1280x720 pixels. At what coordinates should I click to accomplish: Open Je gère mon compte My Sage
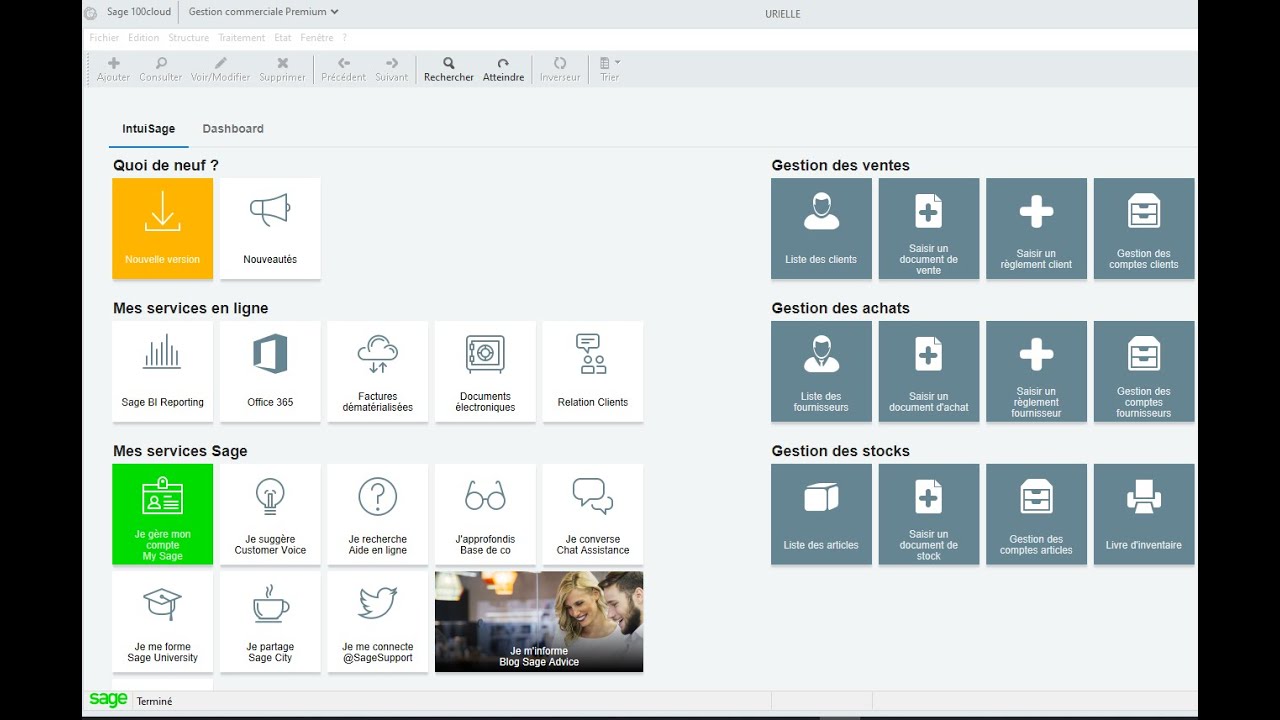pos(162,514)
